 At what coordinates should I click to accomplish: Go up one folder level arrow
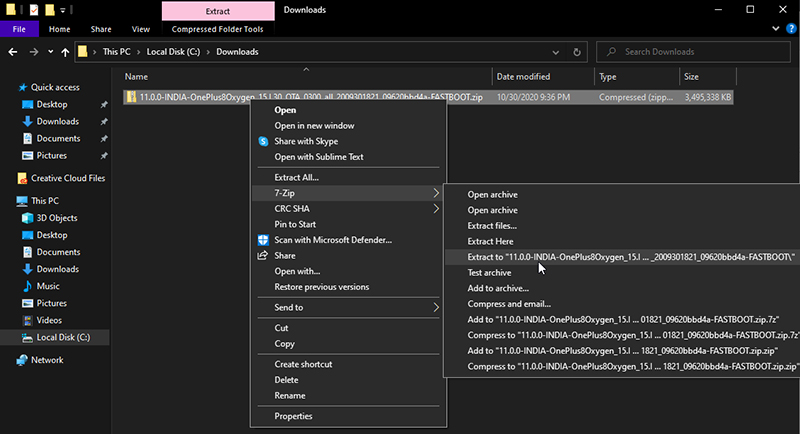(65, 52)
